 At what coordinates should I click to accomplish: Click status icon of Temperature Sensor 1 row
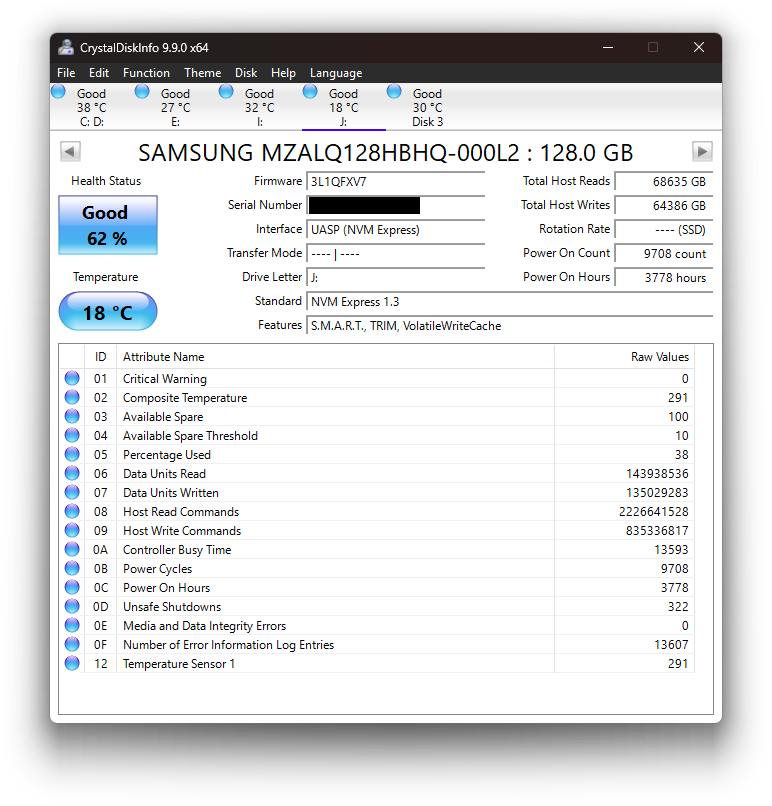72,664
